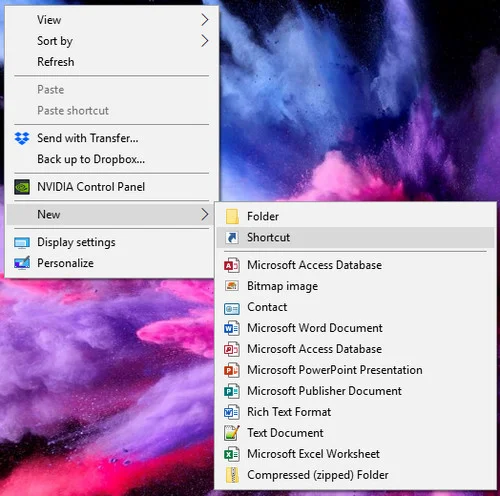
Task: Click the Compressed (zipped) Folder icon
Action: (x=232, y=475)
